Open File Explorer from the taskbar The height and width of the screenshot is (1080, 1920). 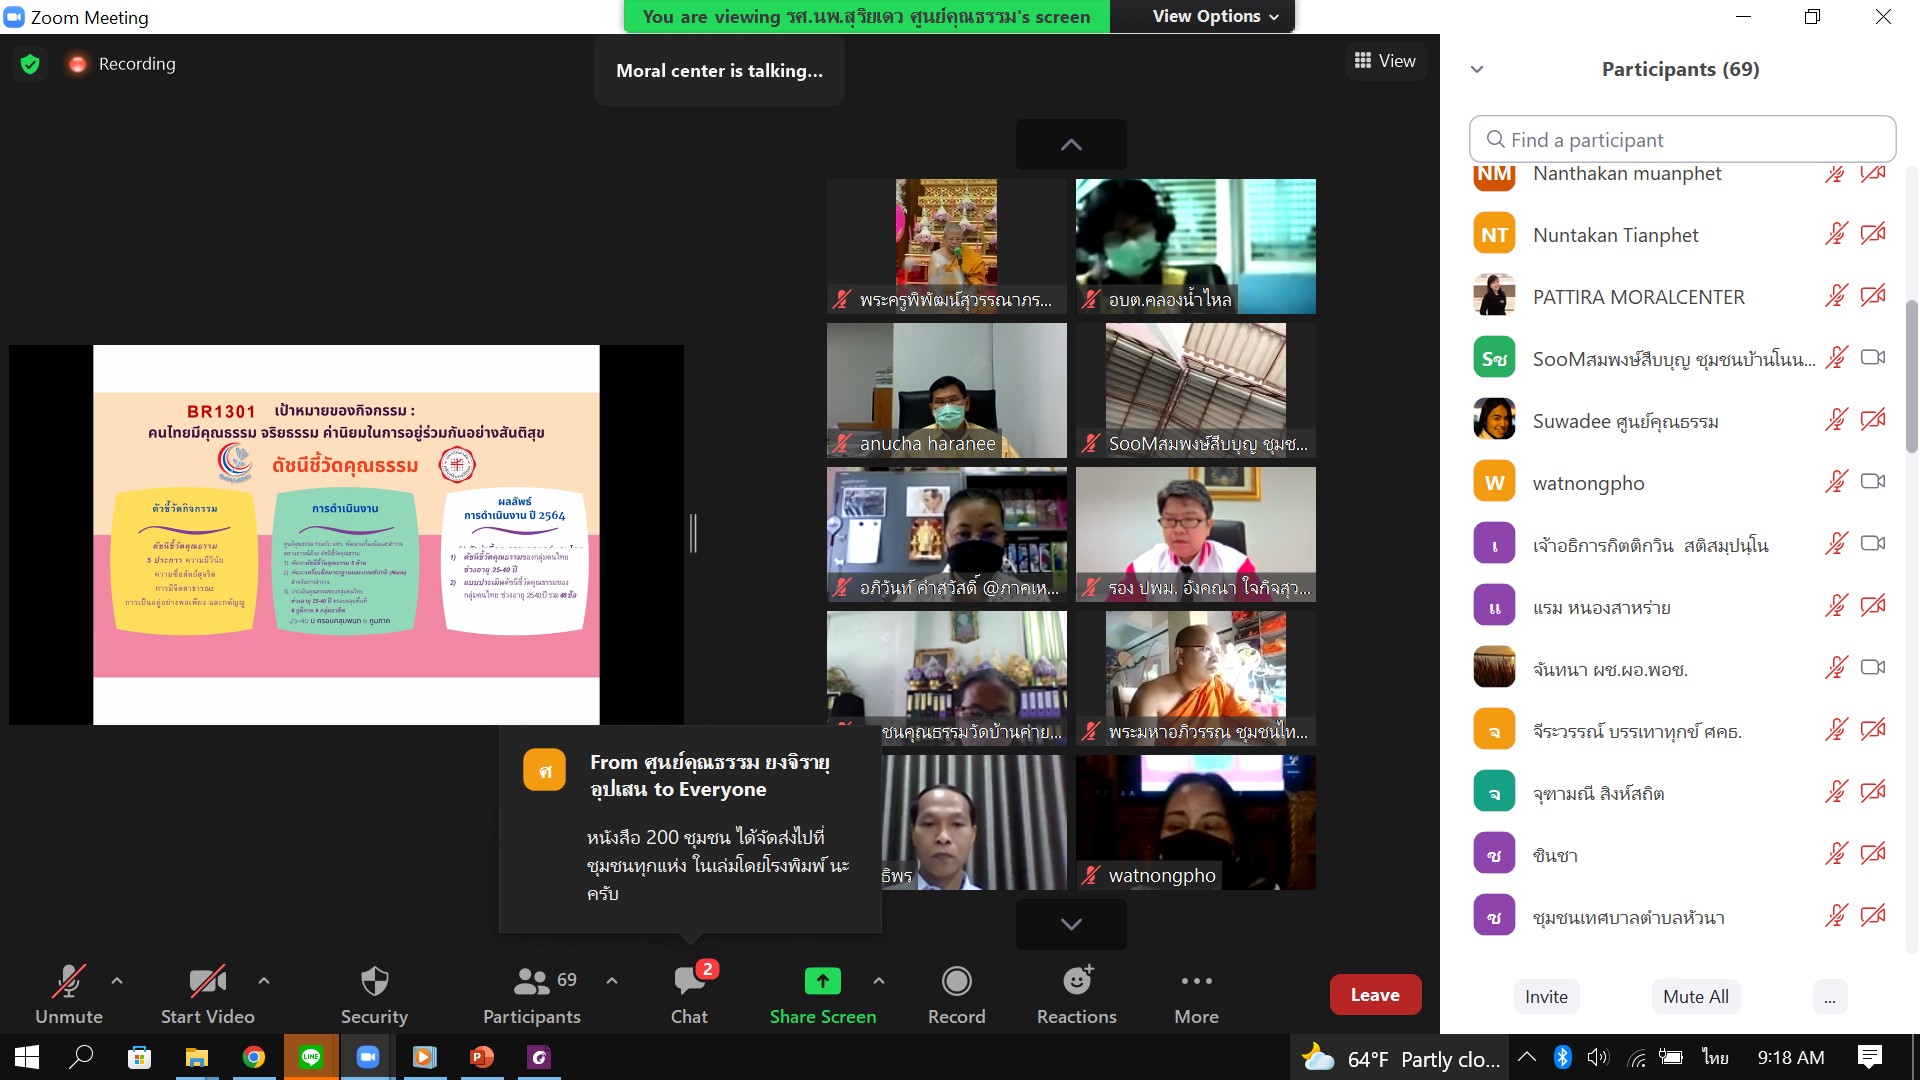click(x=196, y=1057)
